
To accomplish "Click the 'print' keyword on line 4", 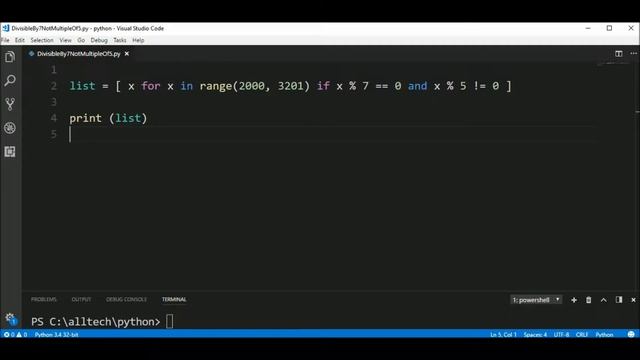I will pos(85,118).
